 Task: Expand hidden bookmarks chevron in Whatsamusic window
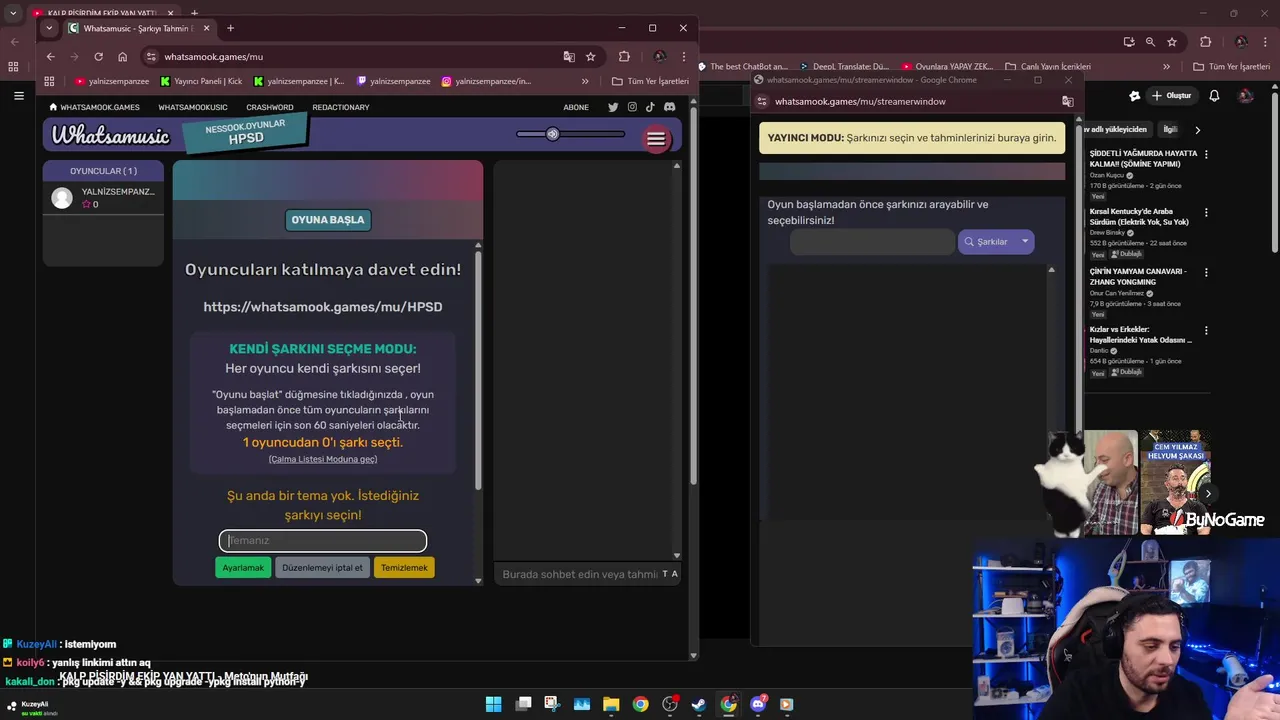[585, 81]
